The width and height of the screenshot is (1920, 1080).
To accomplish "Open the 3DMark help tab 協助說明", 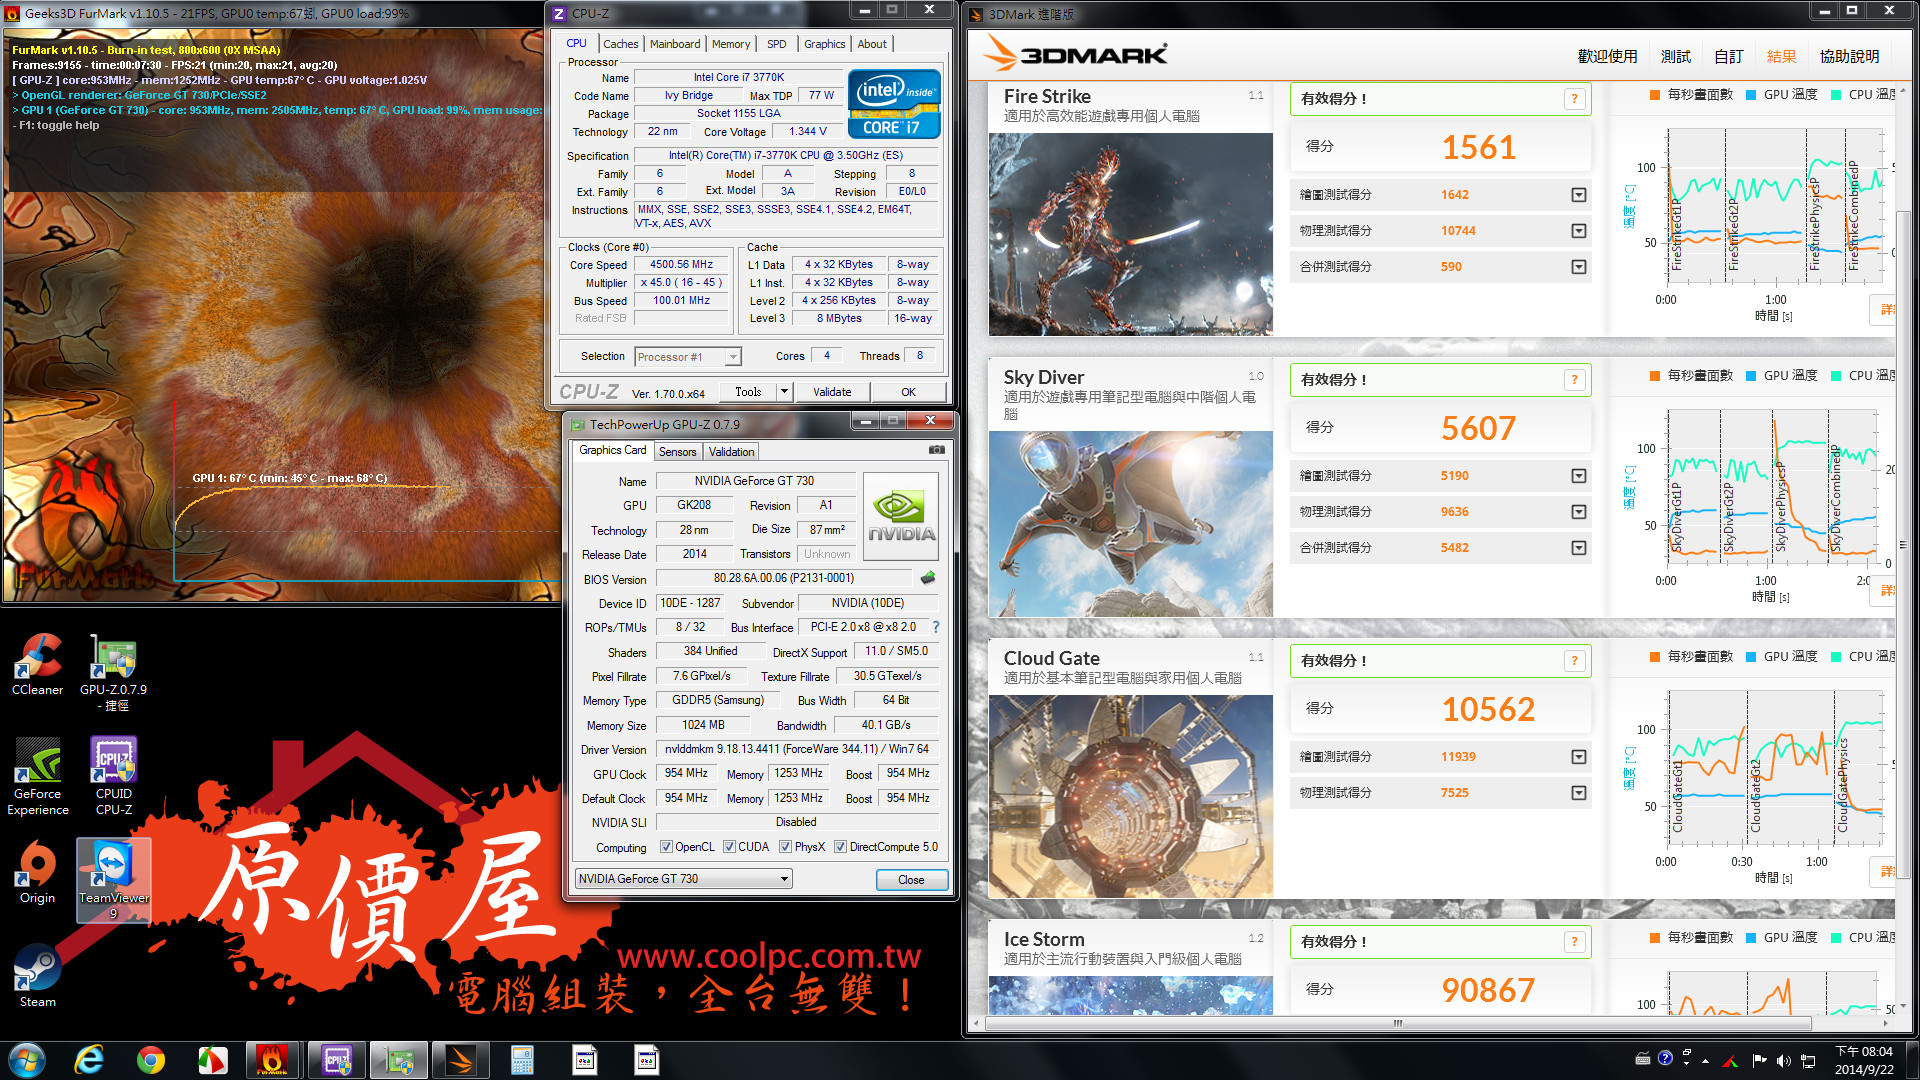I will [x=1849, y=57].
